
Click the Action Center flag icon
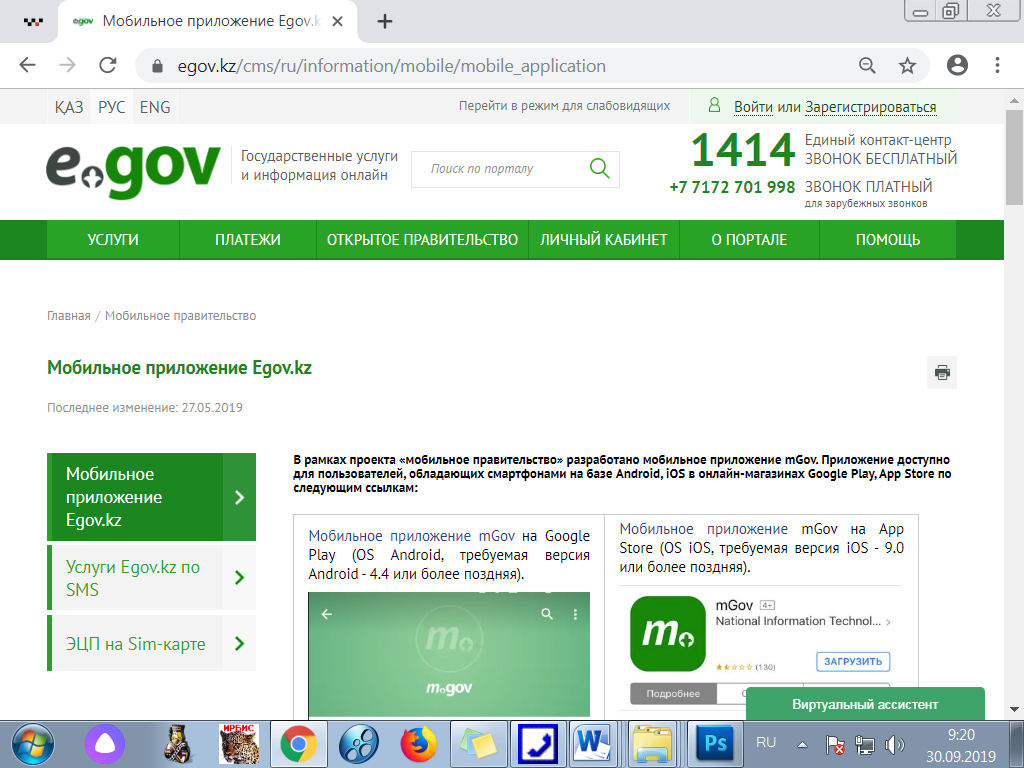[835, 744]
